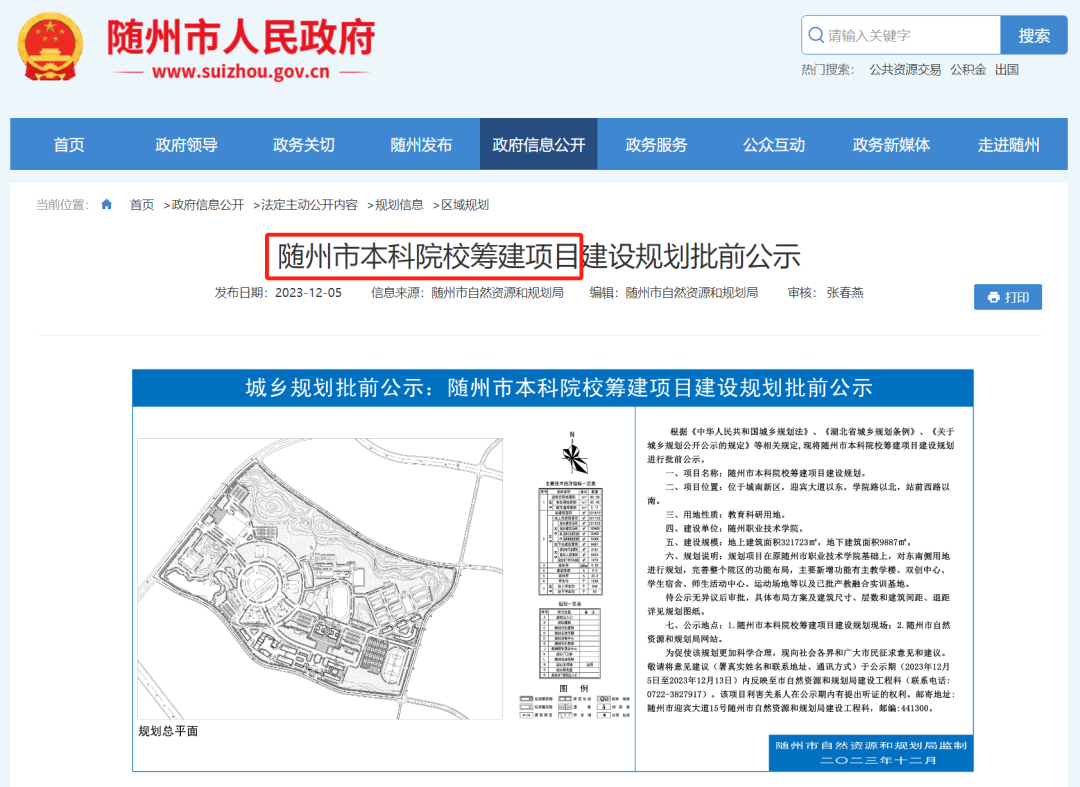Focus the keyword search input field
1080x787 pixels.
pos(910,35)
